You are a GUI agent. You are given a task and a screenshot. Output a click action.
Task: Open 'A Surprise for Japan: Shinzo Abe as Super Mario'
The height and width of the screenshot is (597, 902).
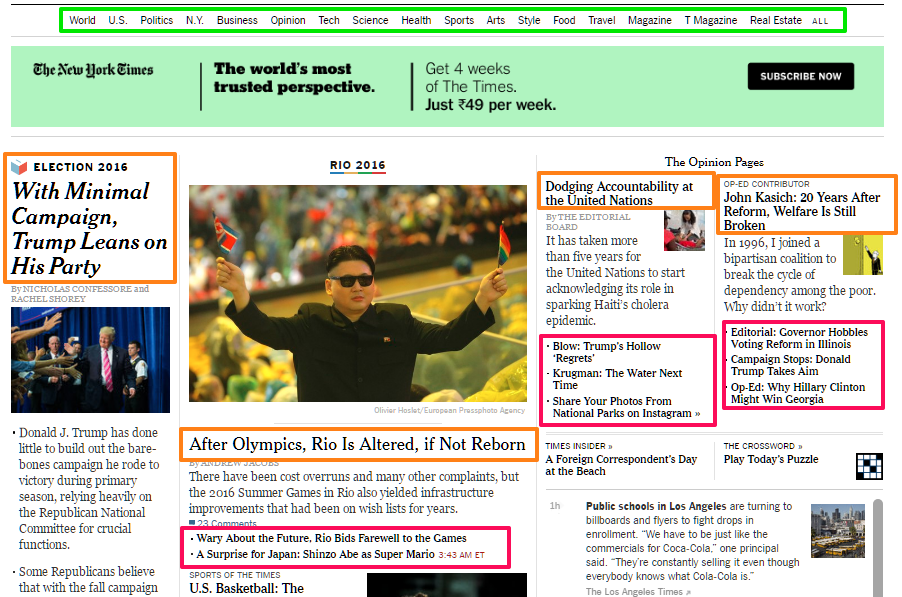point(315,554)
